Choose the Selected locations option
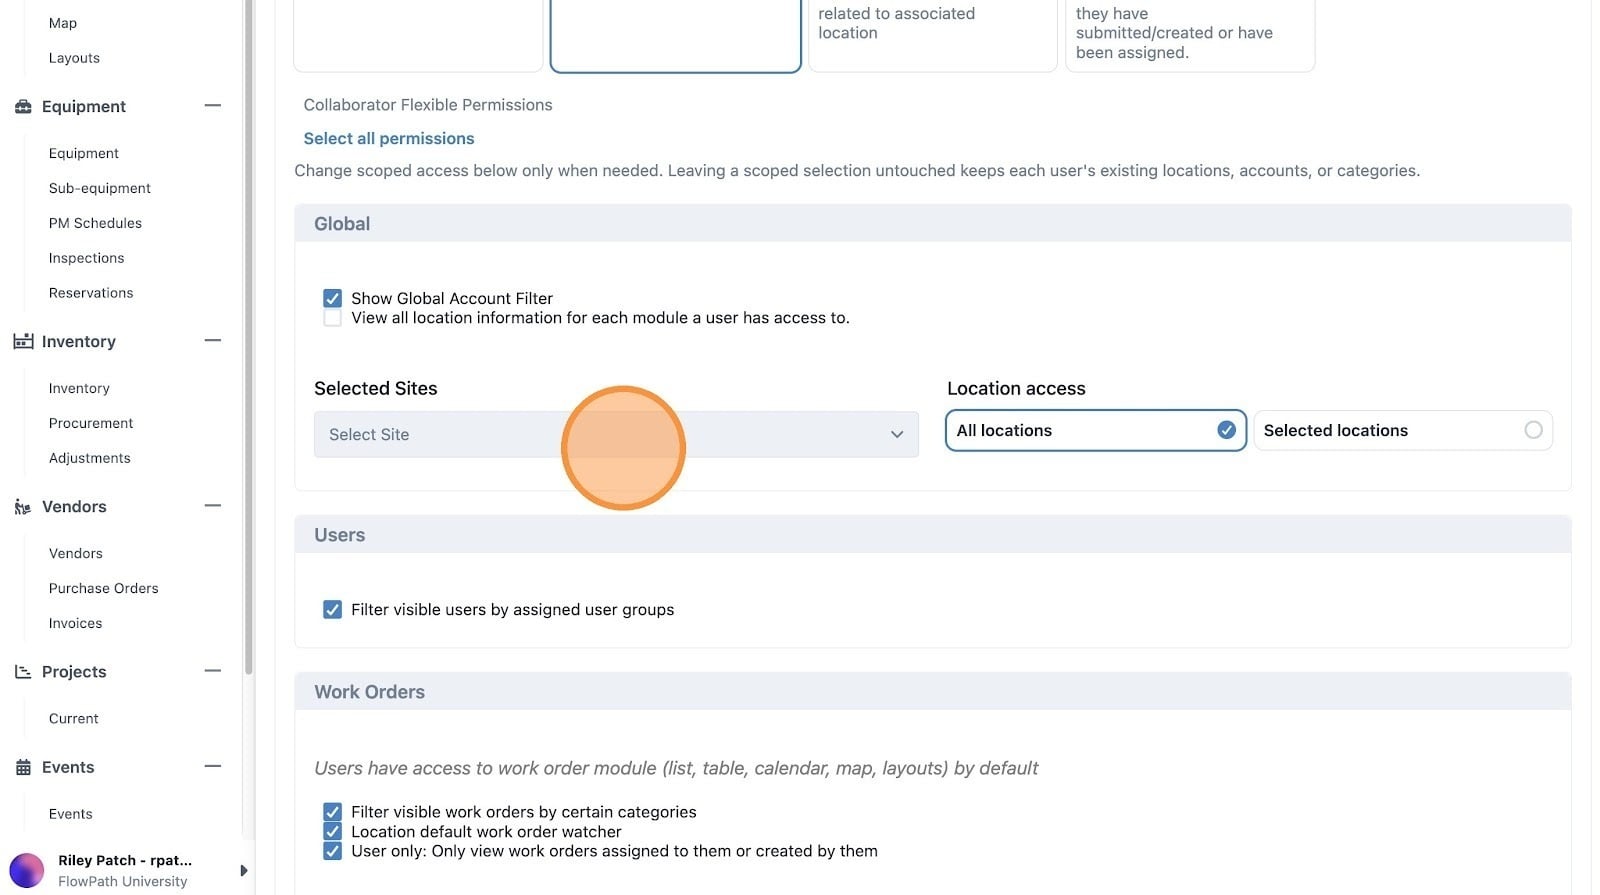 tap(1403, 431)
